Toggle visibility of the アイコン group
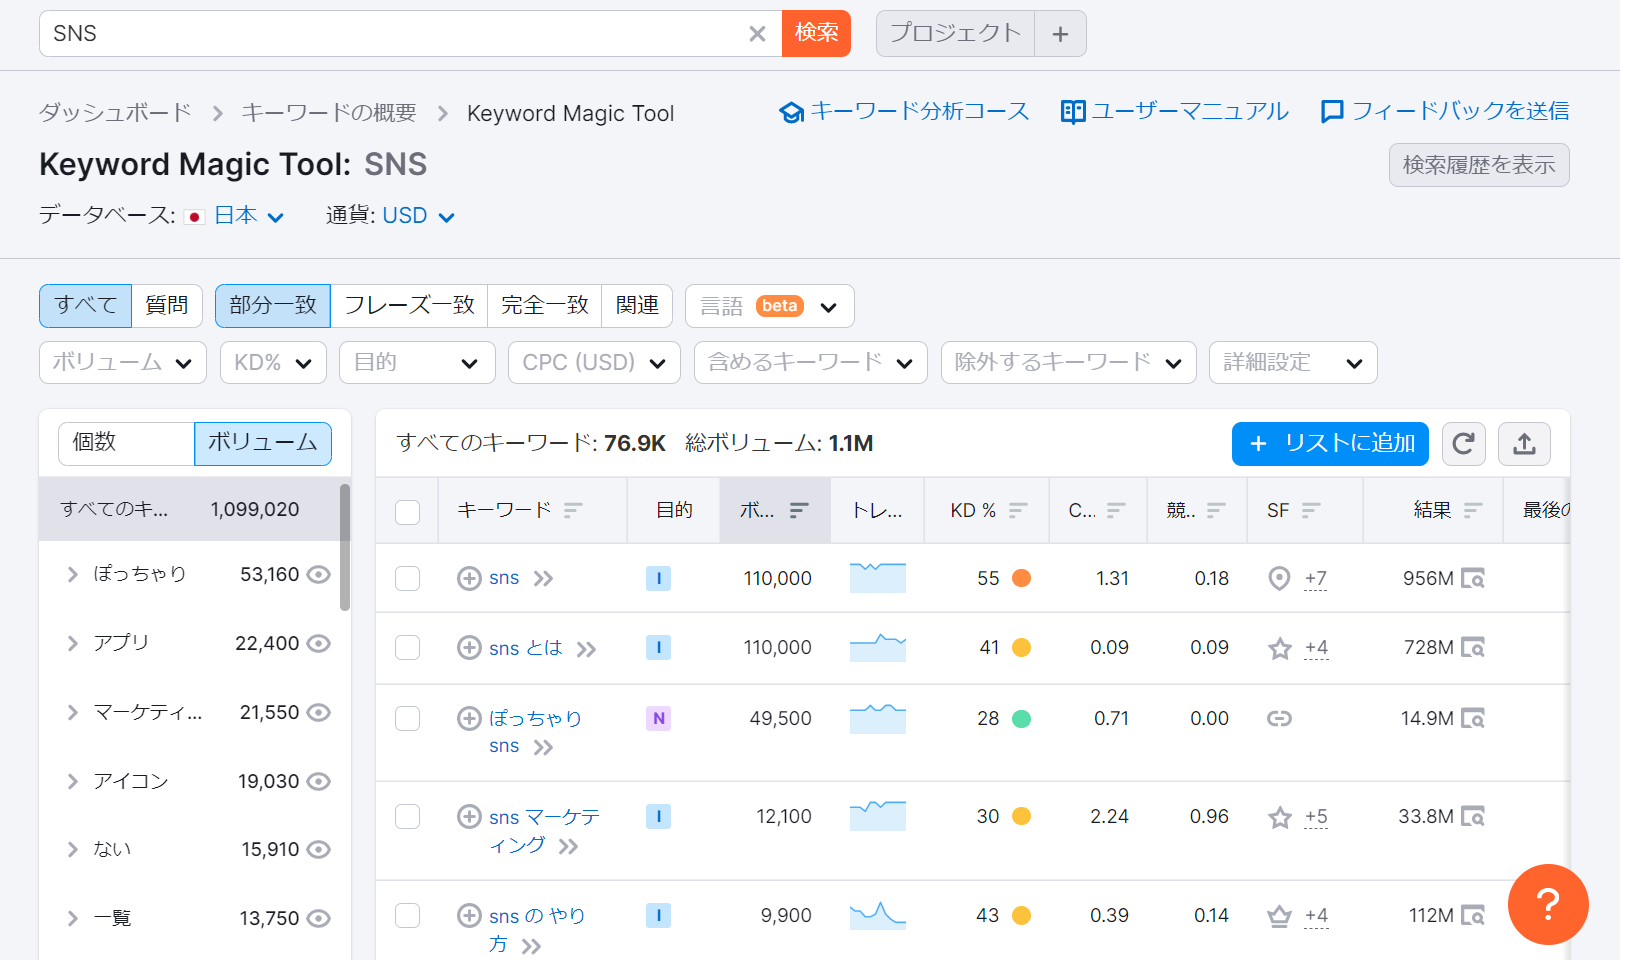The height and width of the screenshot is (960, 1632). 318,781
